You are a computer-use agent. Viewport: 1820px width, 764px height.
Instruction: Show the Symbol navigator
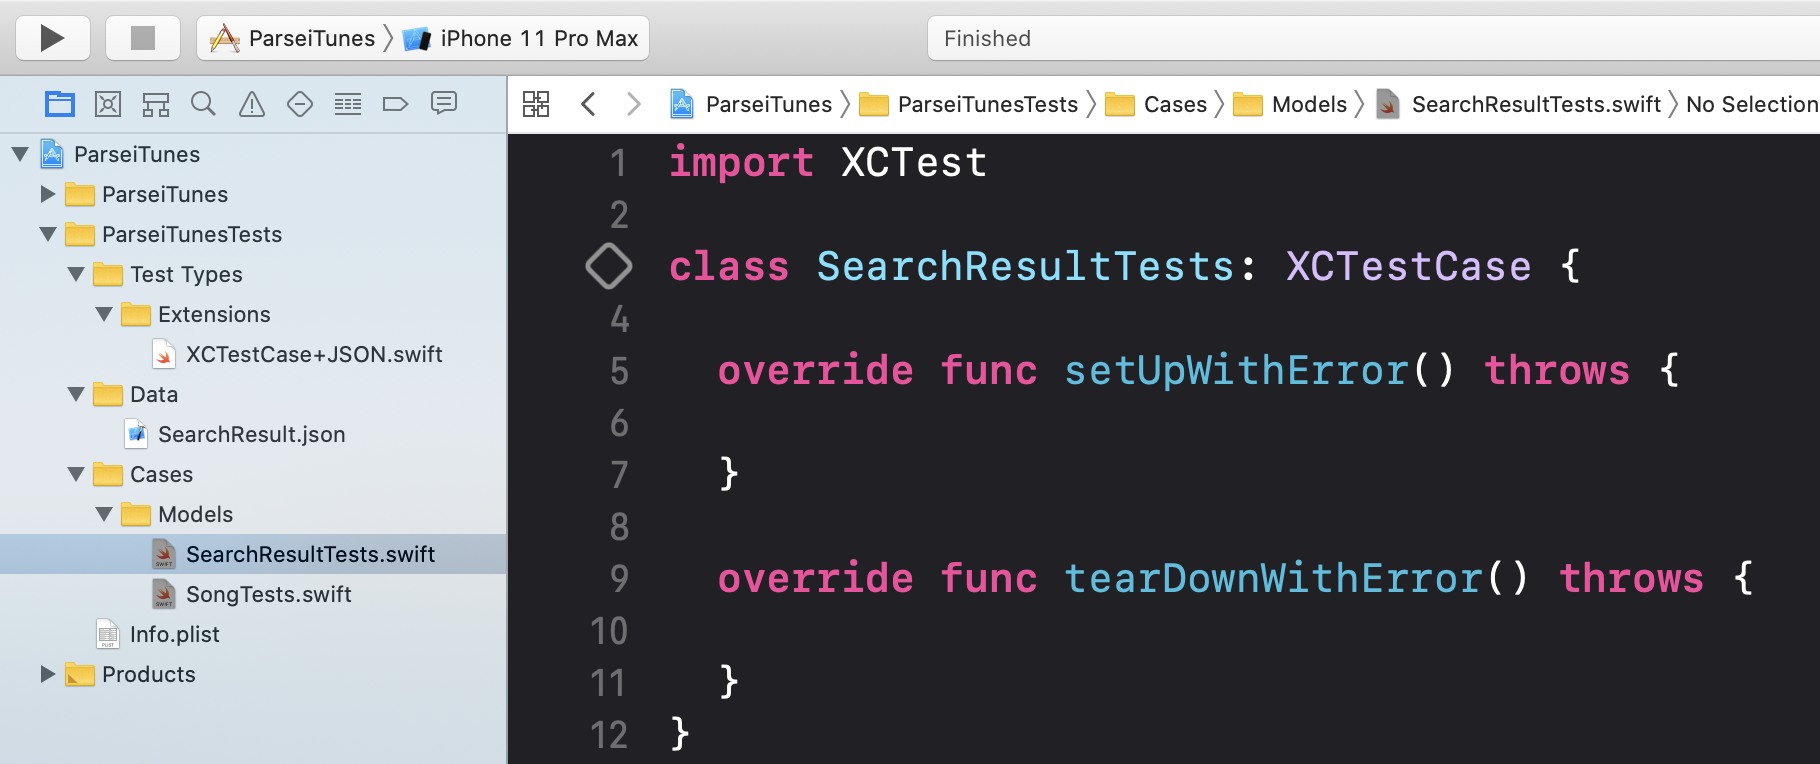[x=156, y=104]
